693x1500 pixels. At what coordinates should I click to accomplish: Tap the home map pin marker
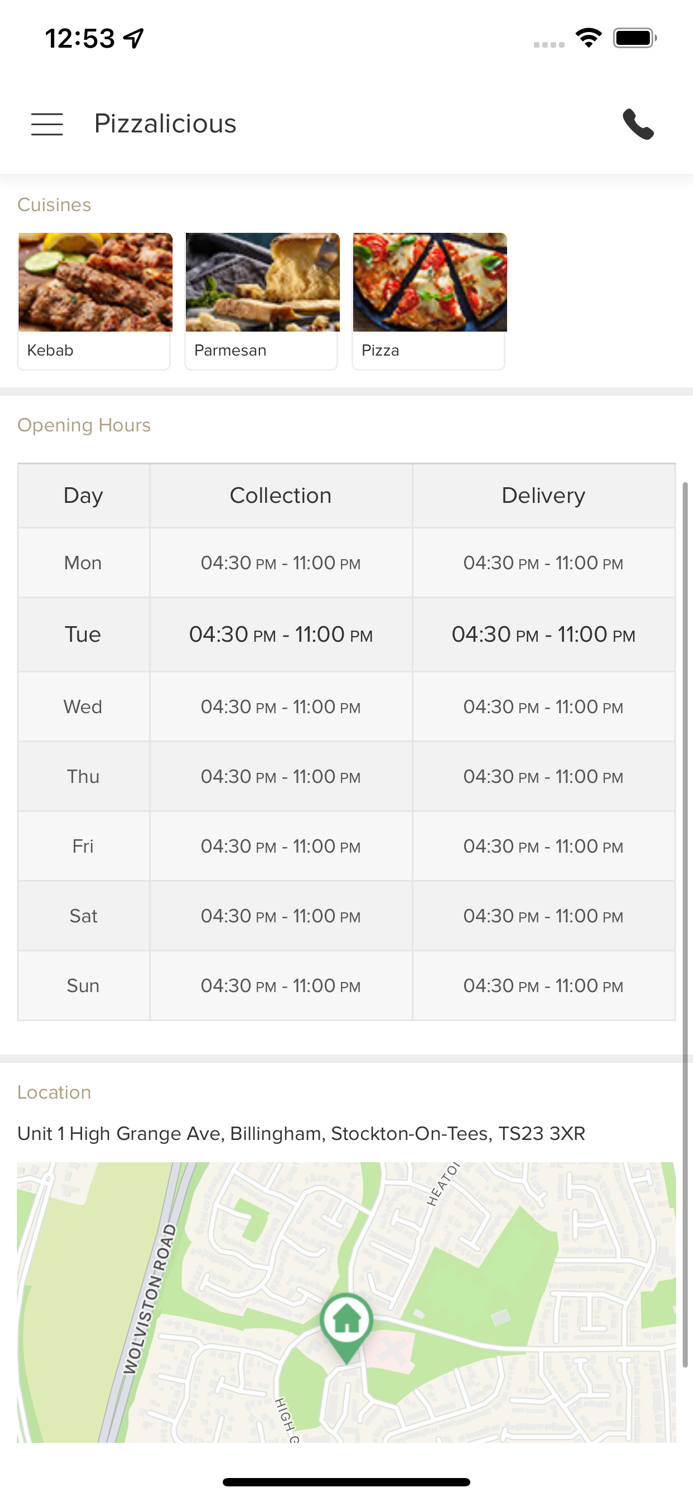click(x=346, y=1324)
